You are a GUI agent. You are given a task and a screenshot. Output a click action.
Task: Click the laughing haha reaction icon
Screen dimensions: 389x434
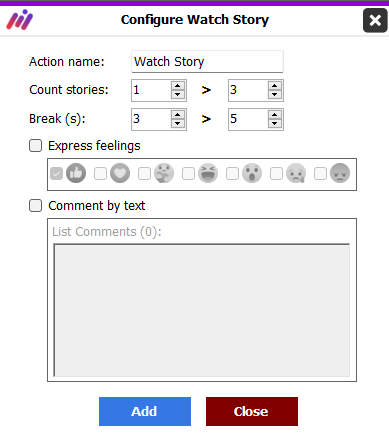pyautogui.click(x=208, y=173)
